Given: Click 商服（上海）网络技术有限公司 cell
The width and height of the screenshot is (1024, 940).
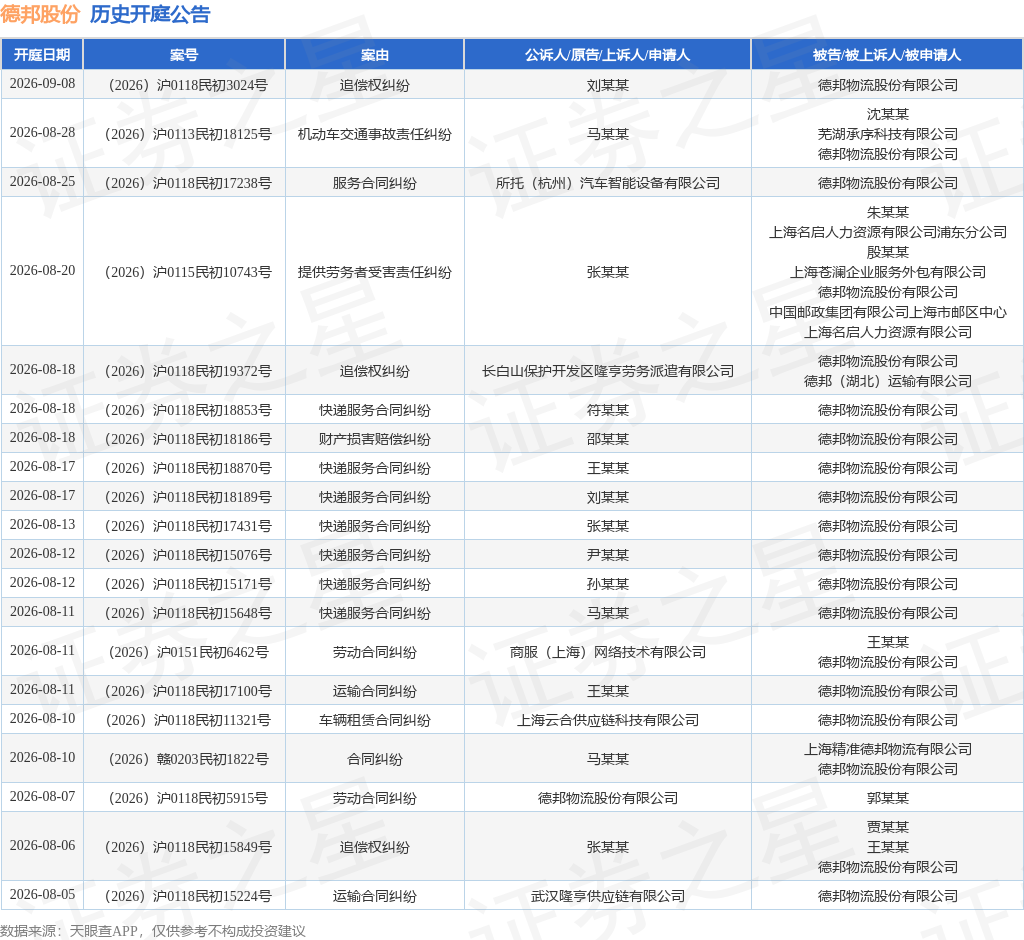Looking at the screenshot, I should pos(607,652).
